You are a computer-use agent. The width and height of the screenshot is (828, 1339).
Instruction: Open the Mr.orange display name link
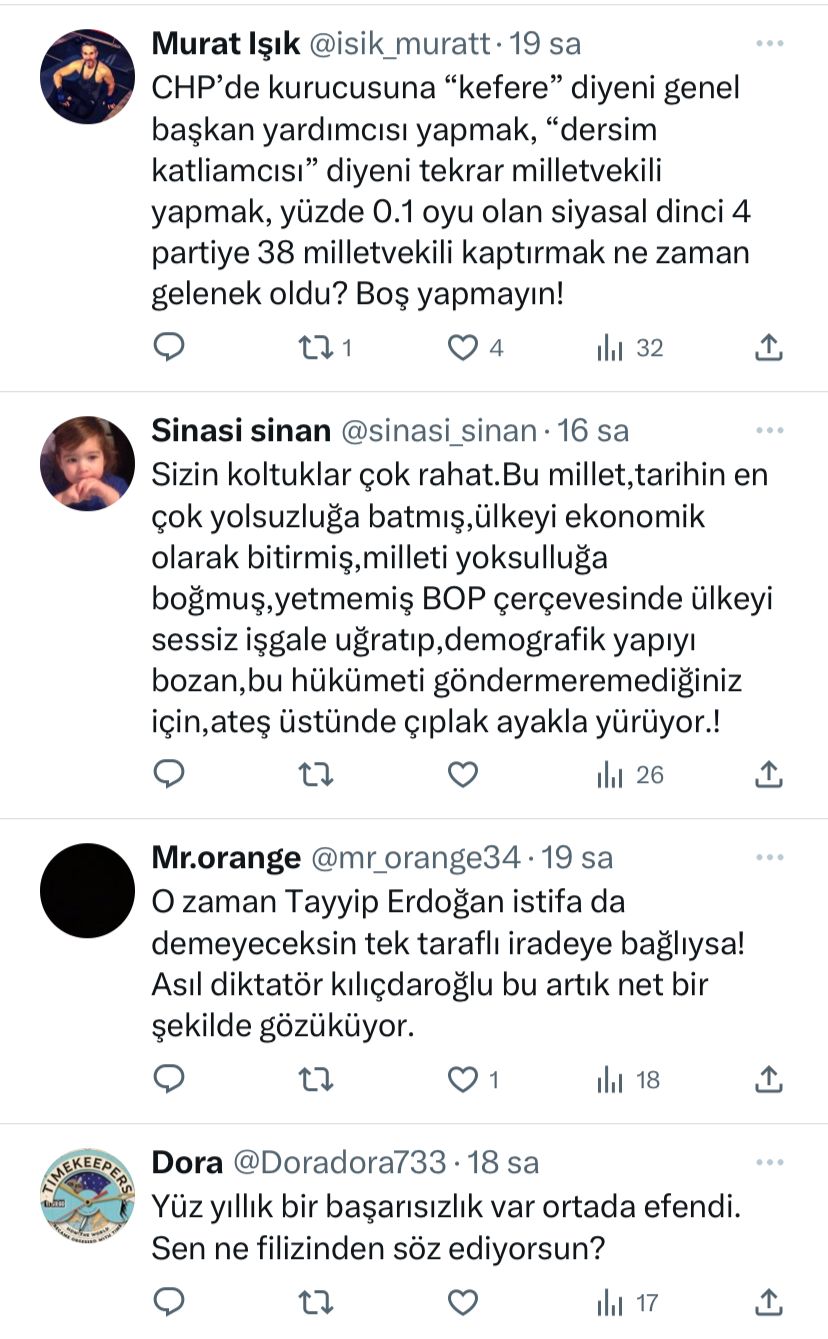(x=225, y=858)
